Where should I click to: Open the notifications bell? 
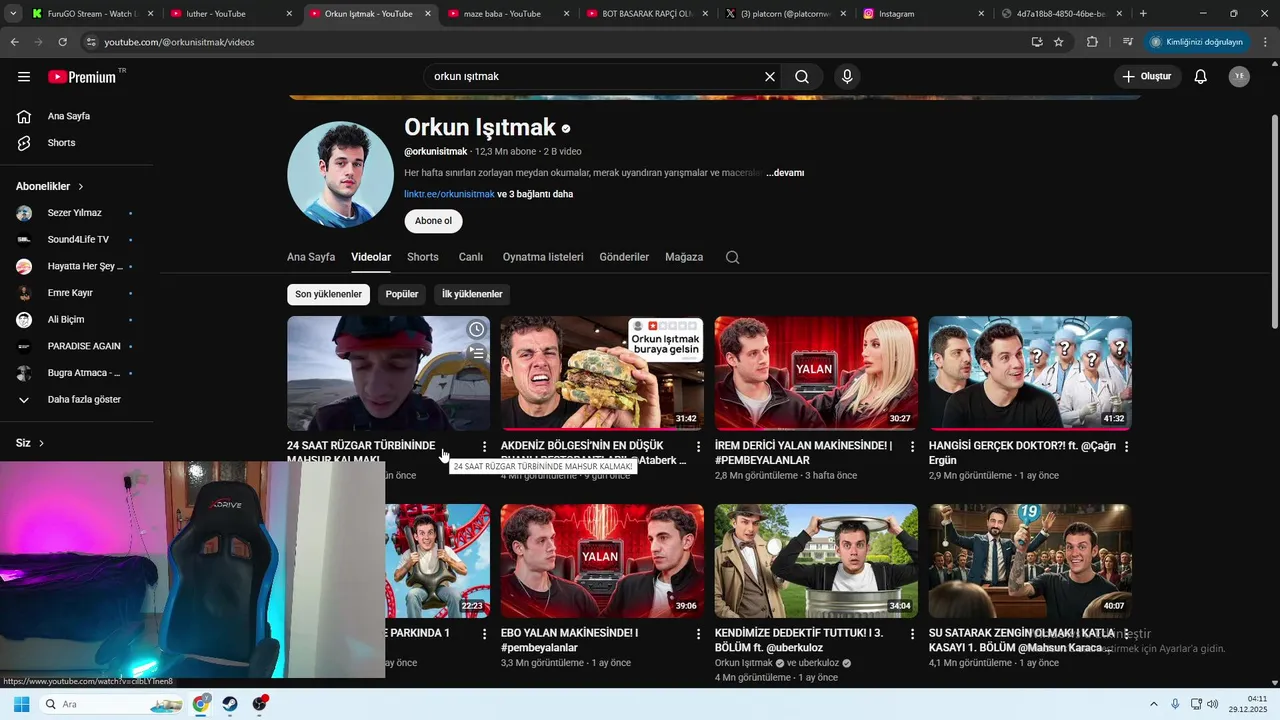(x=1201, y=77)
